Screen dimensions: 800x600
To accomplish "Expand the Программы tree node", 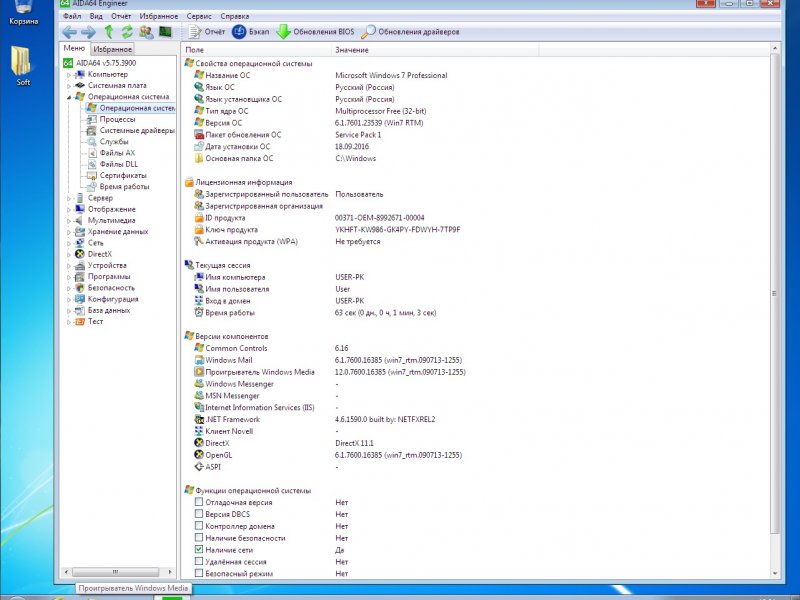I will click(69, 277).
